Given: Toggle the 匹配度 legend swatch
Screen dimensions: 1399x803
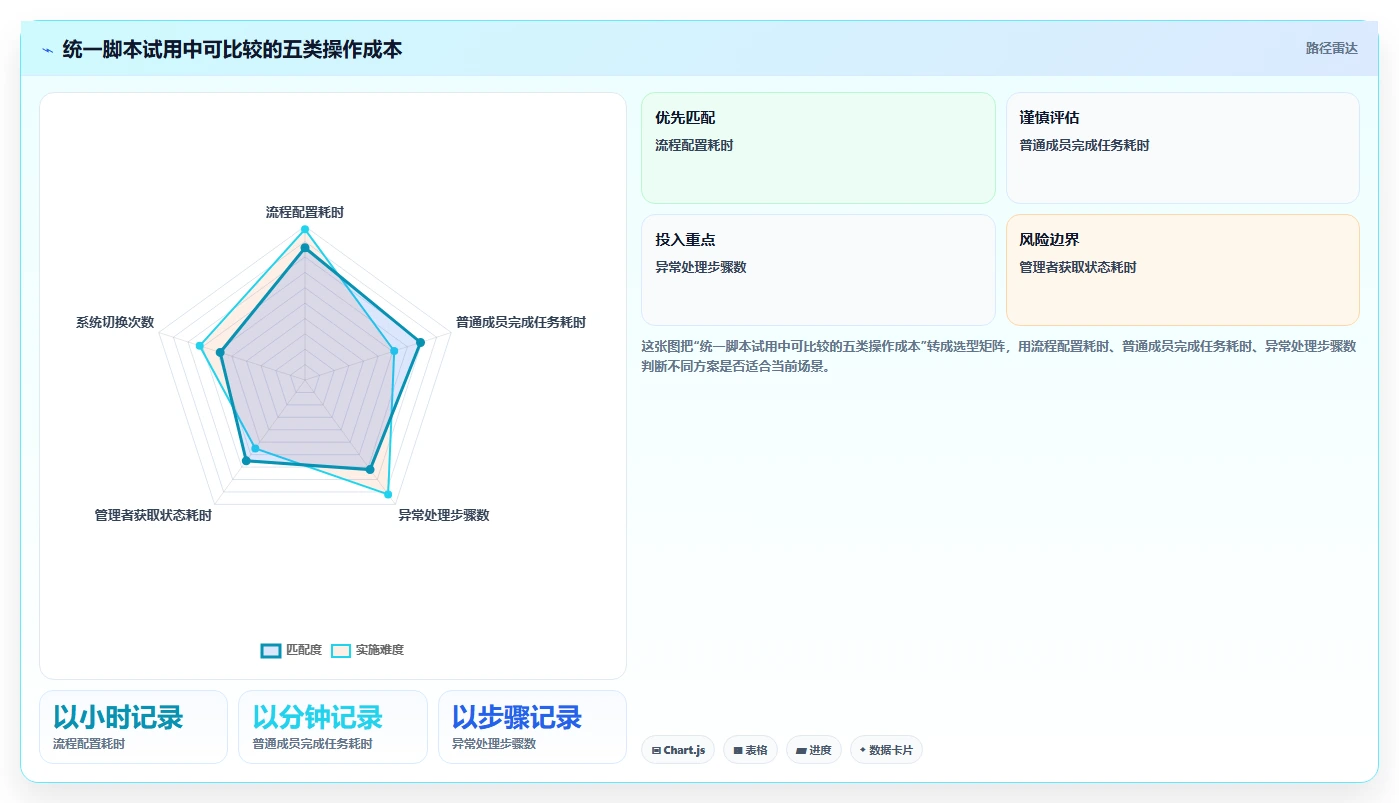Looking at the screenshot, I should pyautogui.click(x=271, y=650).
